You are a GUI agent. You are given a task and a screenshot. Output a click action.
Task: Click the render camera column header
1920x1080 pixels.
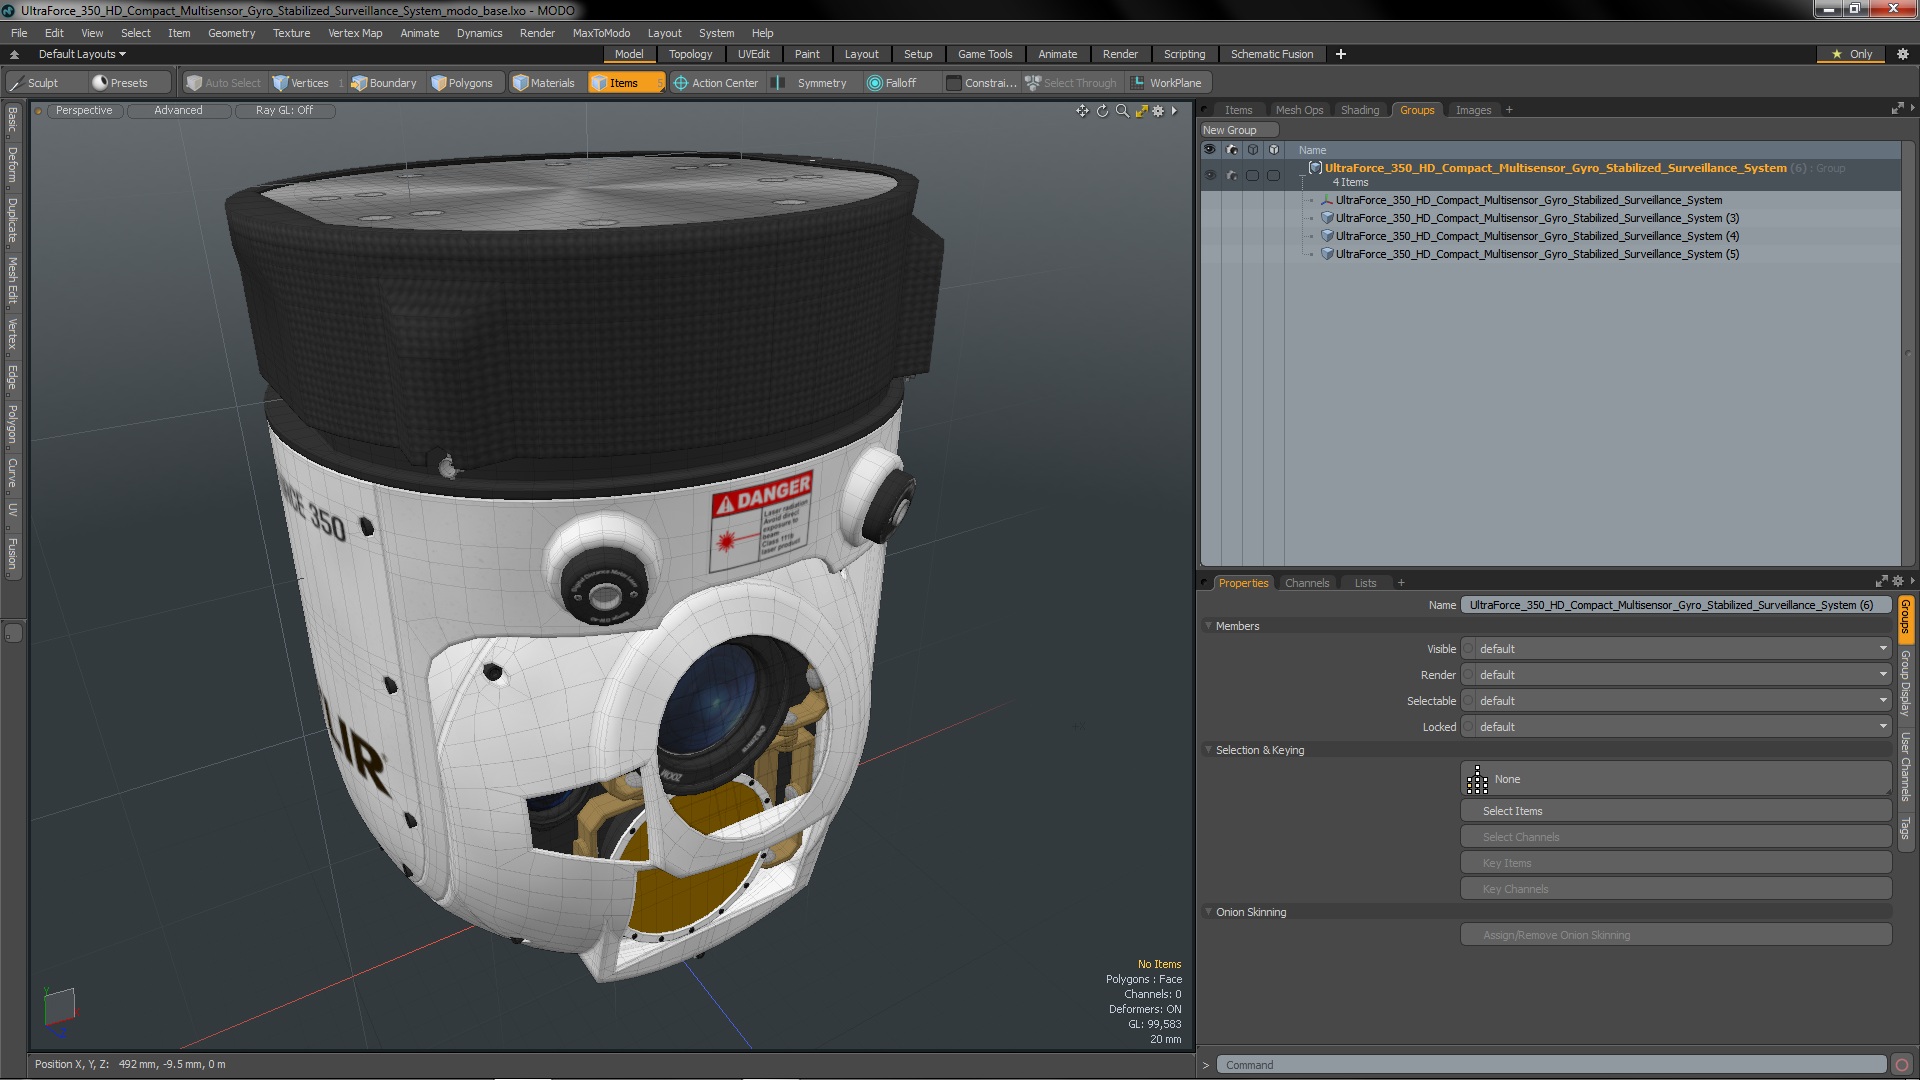(x=1231, y=150)
